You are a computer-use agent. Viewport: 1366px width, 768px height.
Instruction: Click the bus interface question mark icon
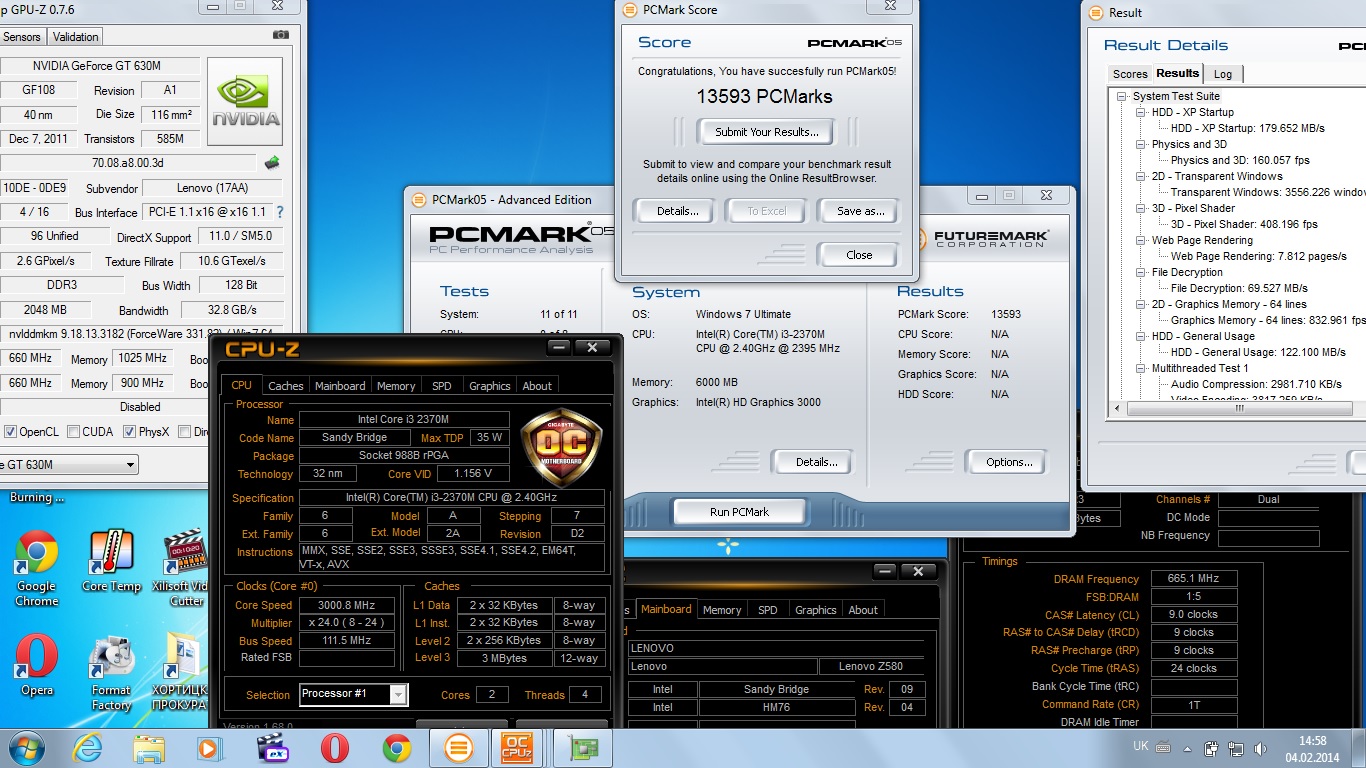tap(280, 212)
